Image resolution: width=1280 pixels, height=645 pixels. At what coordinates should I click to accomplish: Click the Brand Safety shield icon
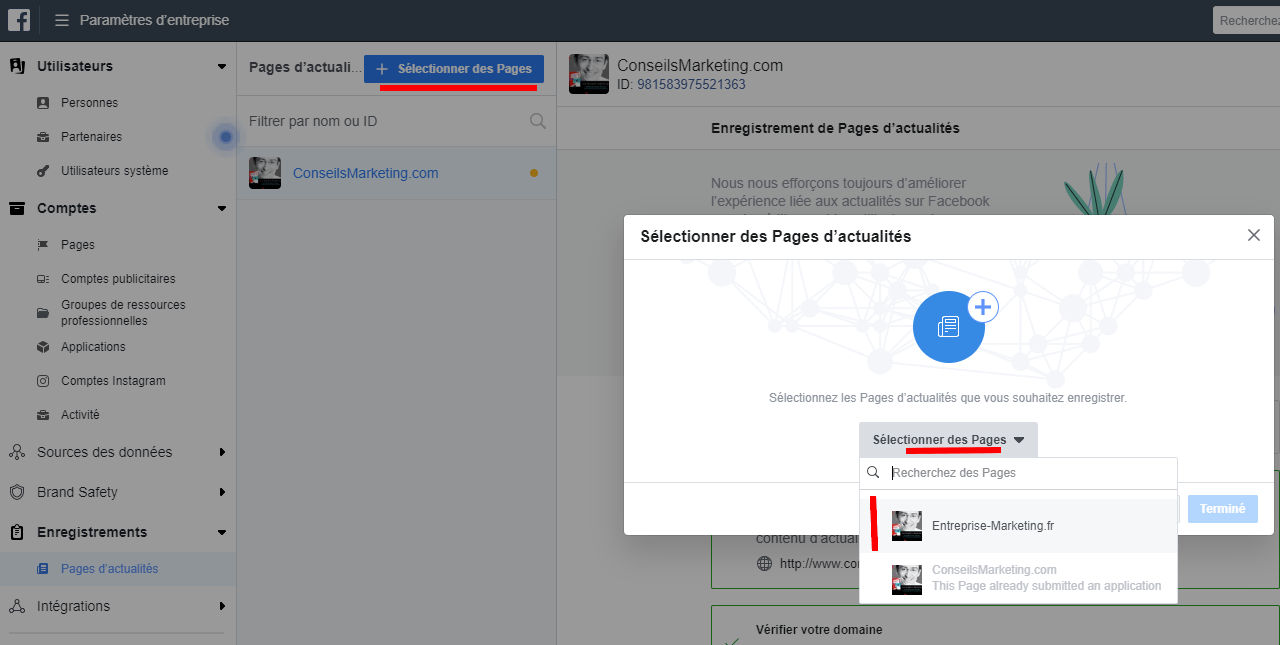point(17,492)
